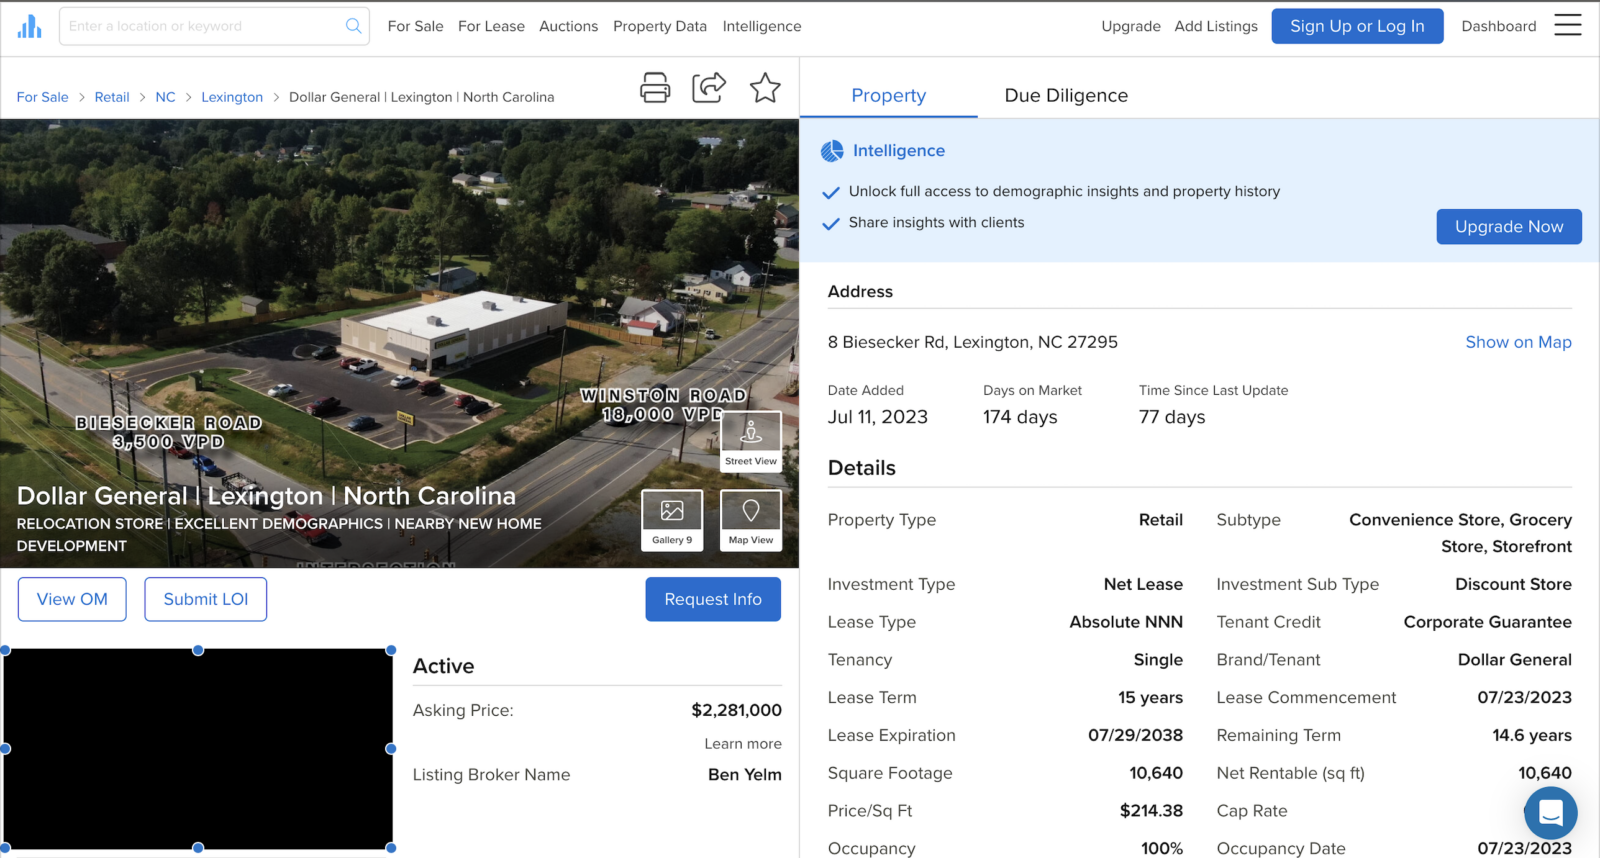
Task: Open the For Lease menu
Action: 491,26
